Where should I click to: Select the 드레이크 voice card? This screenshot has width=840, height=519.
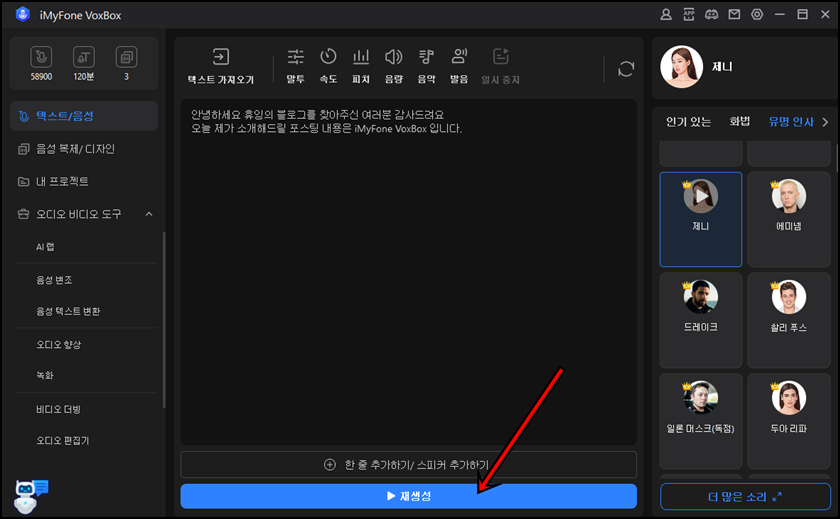coord(701,320)
